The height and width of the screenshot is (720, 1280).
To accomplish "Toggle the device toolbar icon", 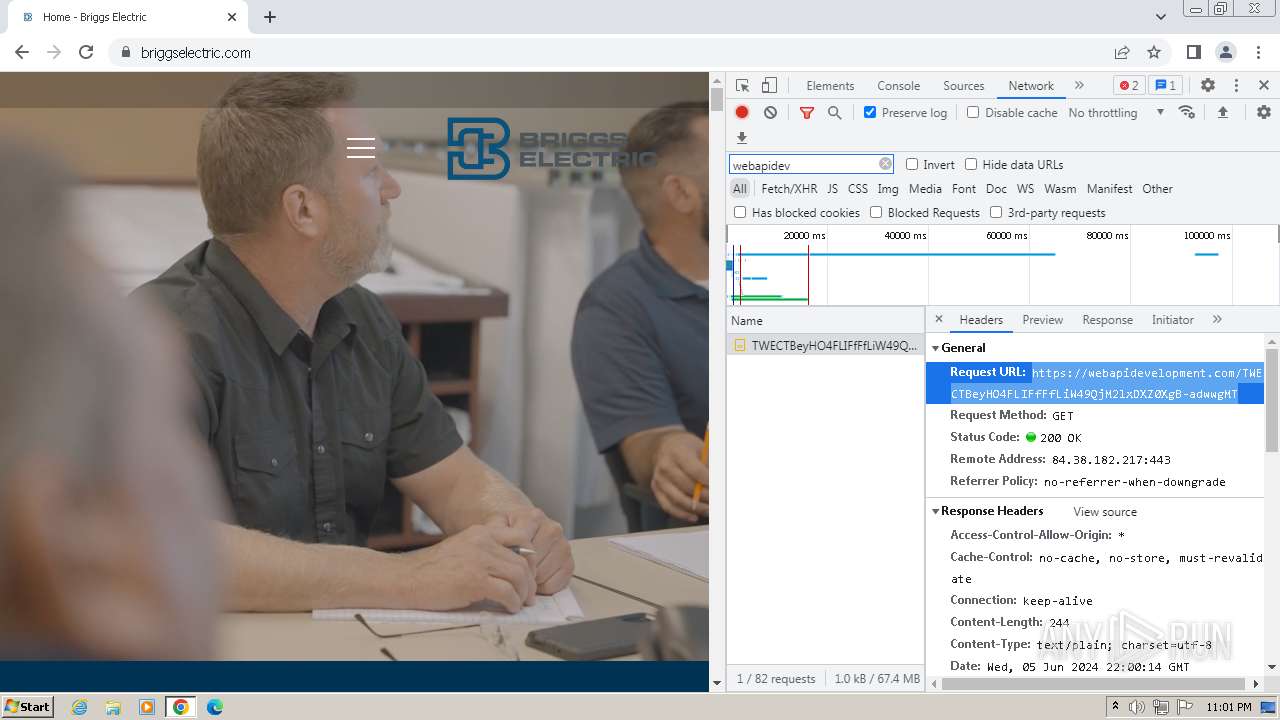I will [x=769, y=86].
